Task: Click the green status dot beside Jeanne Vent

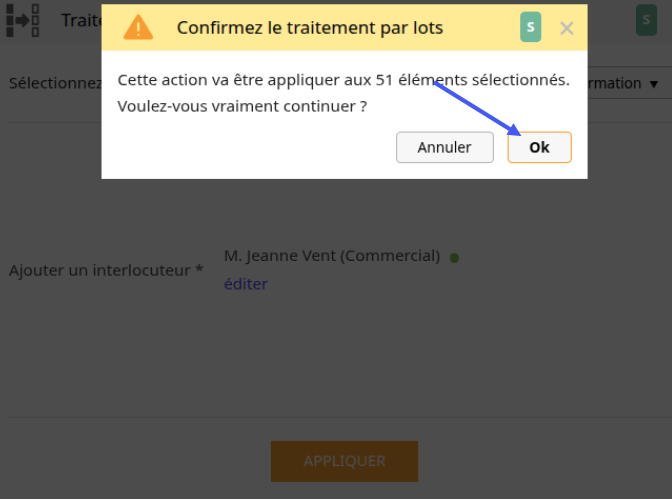Action: click(454, 258)
